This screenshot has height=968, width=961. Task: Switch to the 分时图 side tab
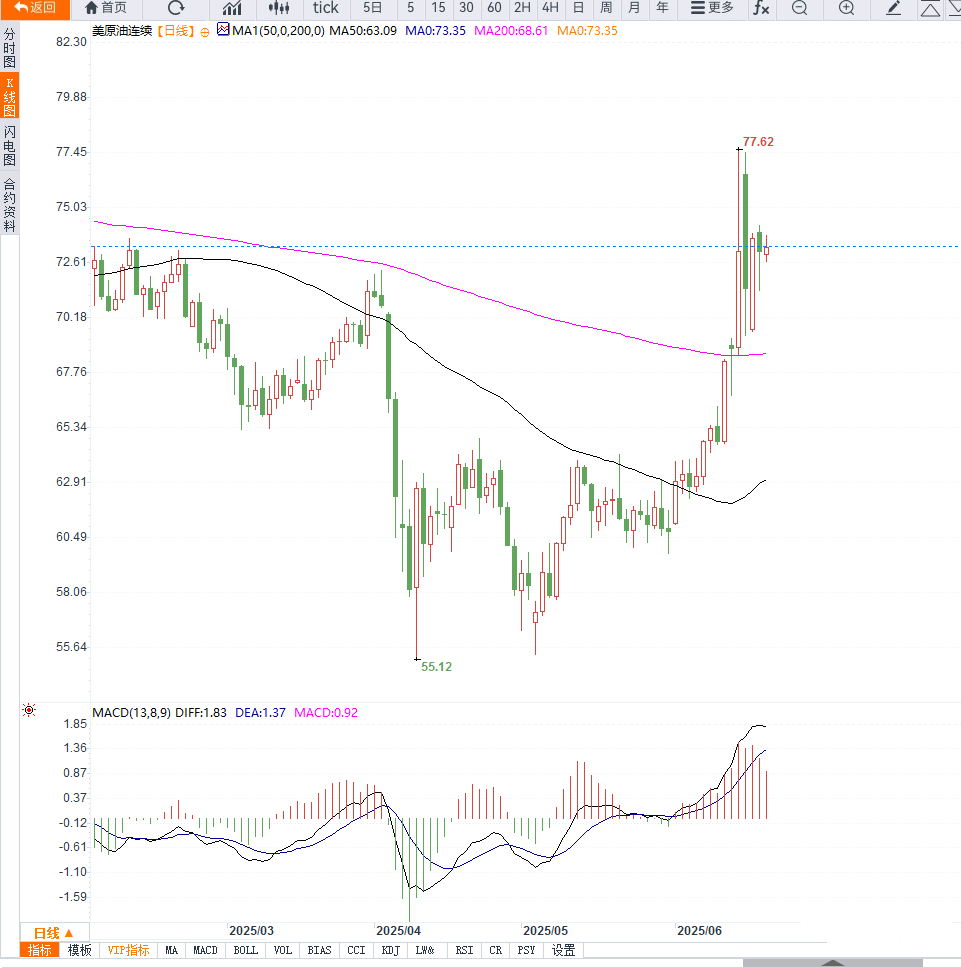[x=10, y=47]
